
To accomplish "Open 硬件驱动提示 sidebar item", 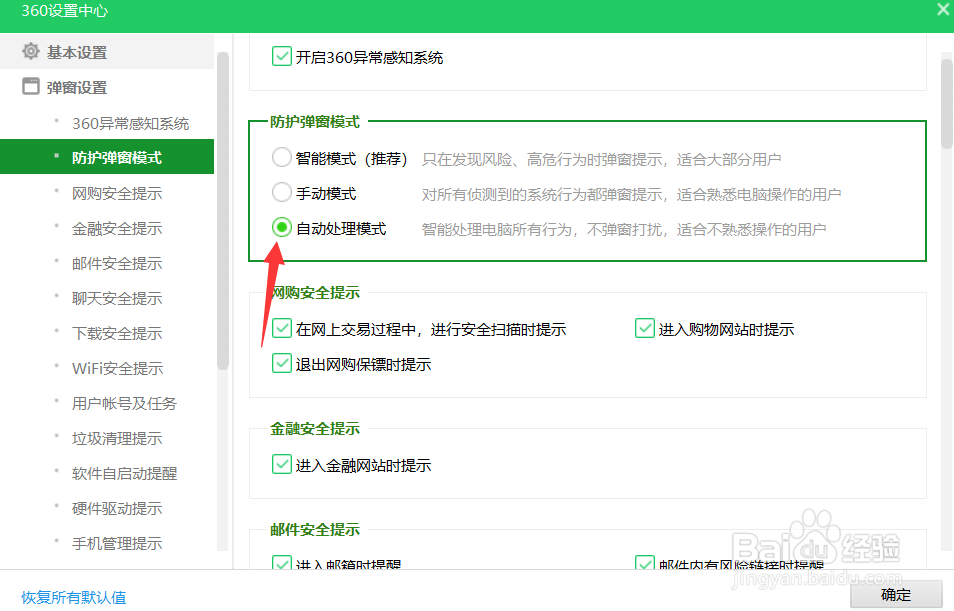I will click(x=117, y=509).
